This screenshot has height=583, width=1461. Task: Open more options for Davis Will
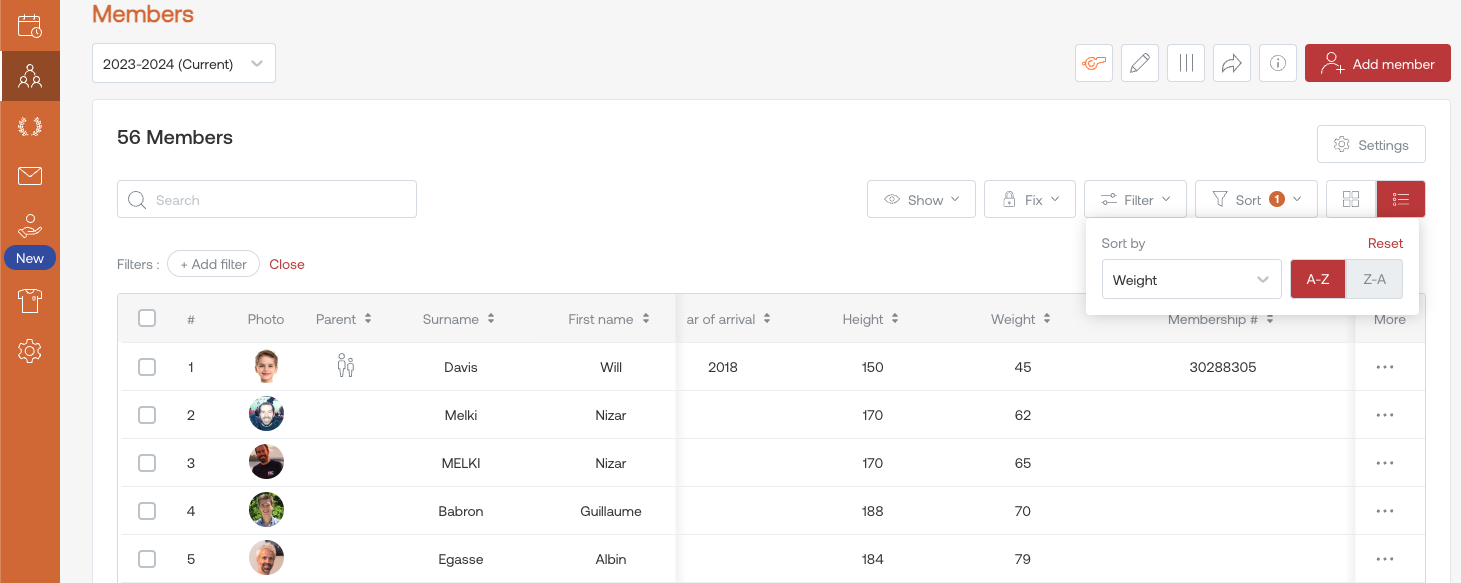point(1385,367)
